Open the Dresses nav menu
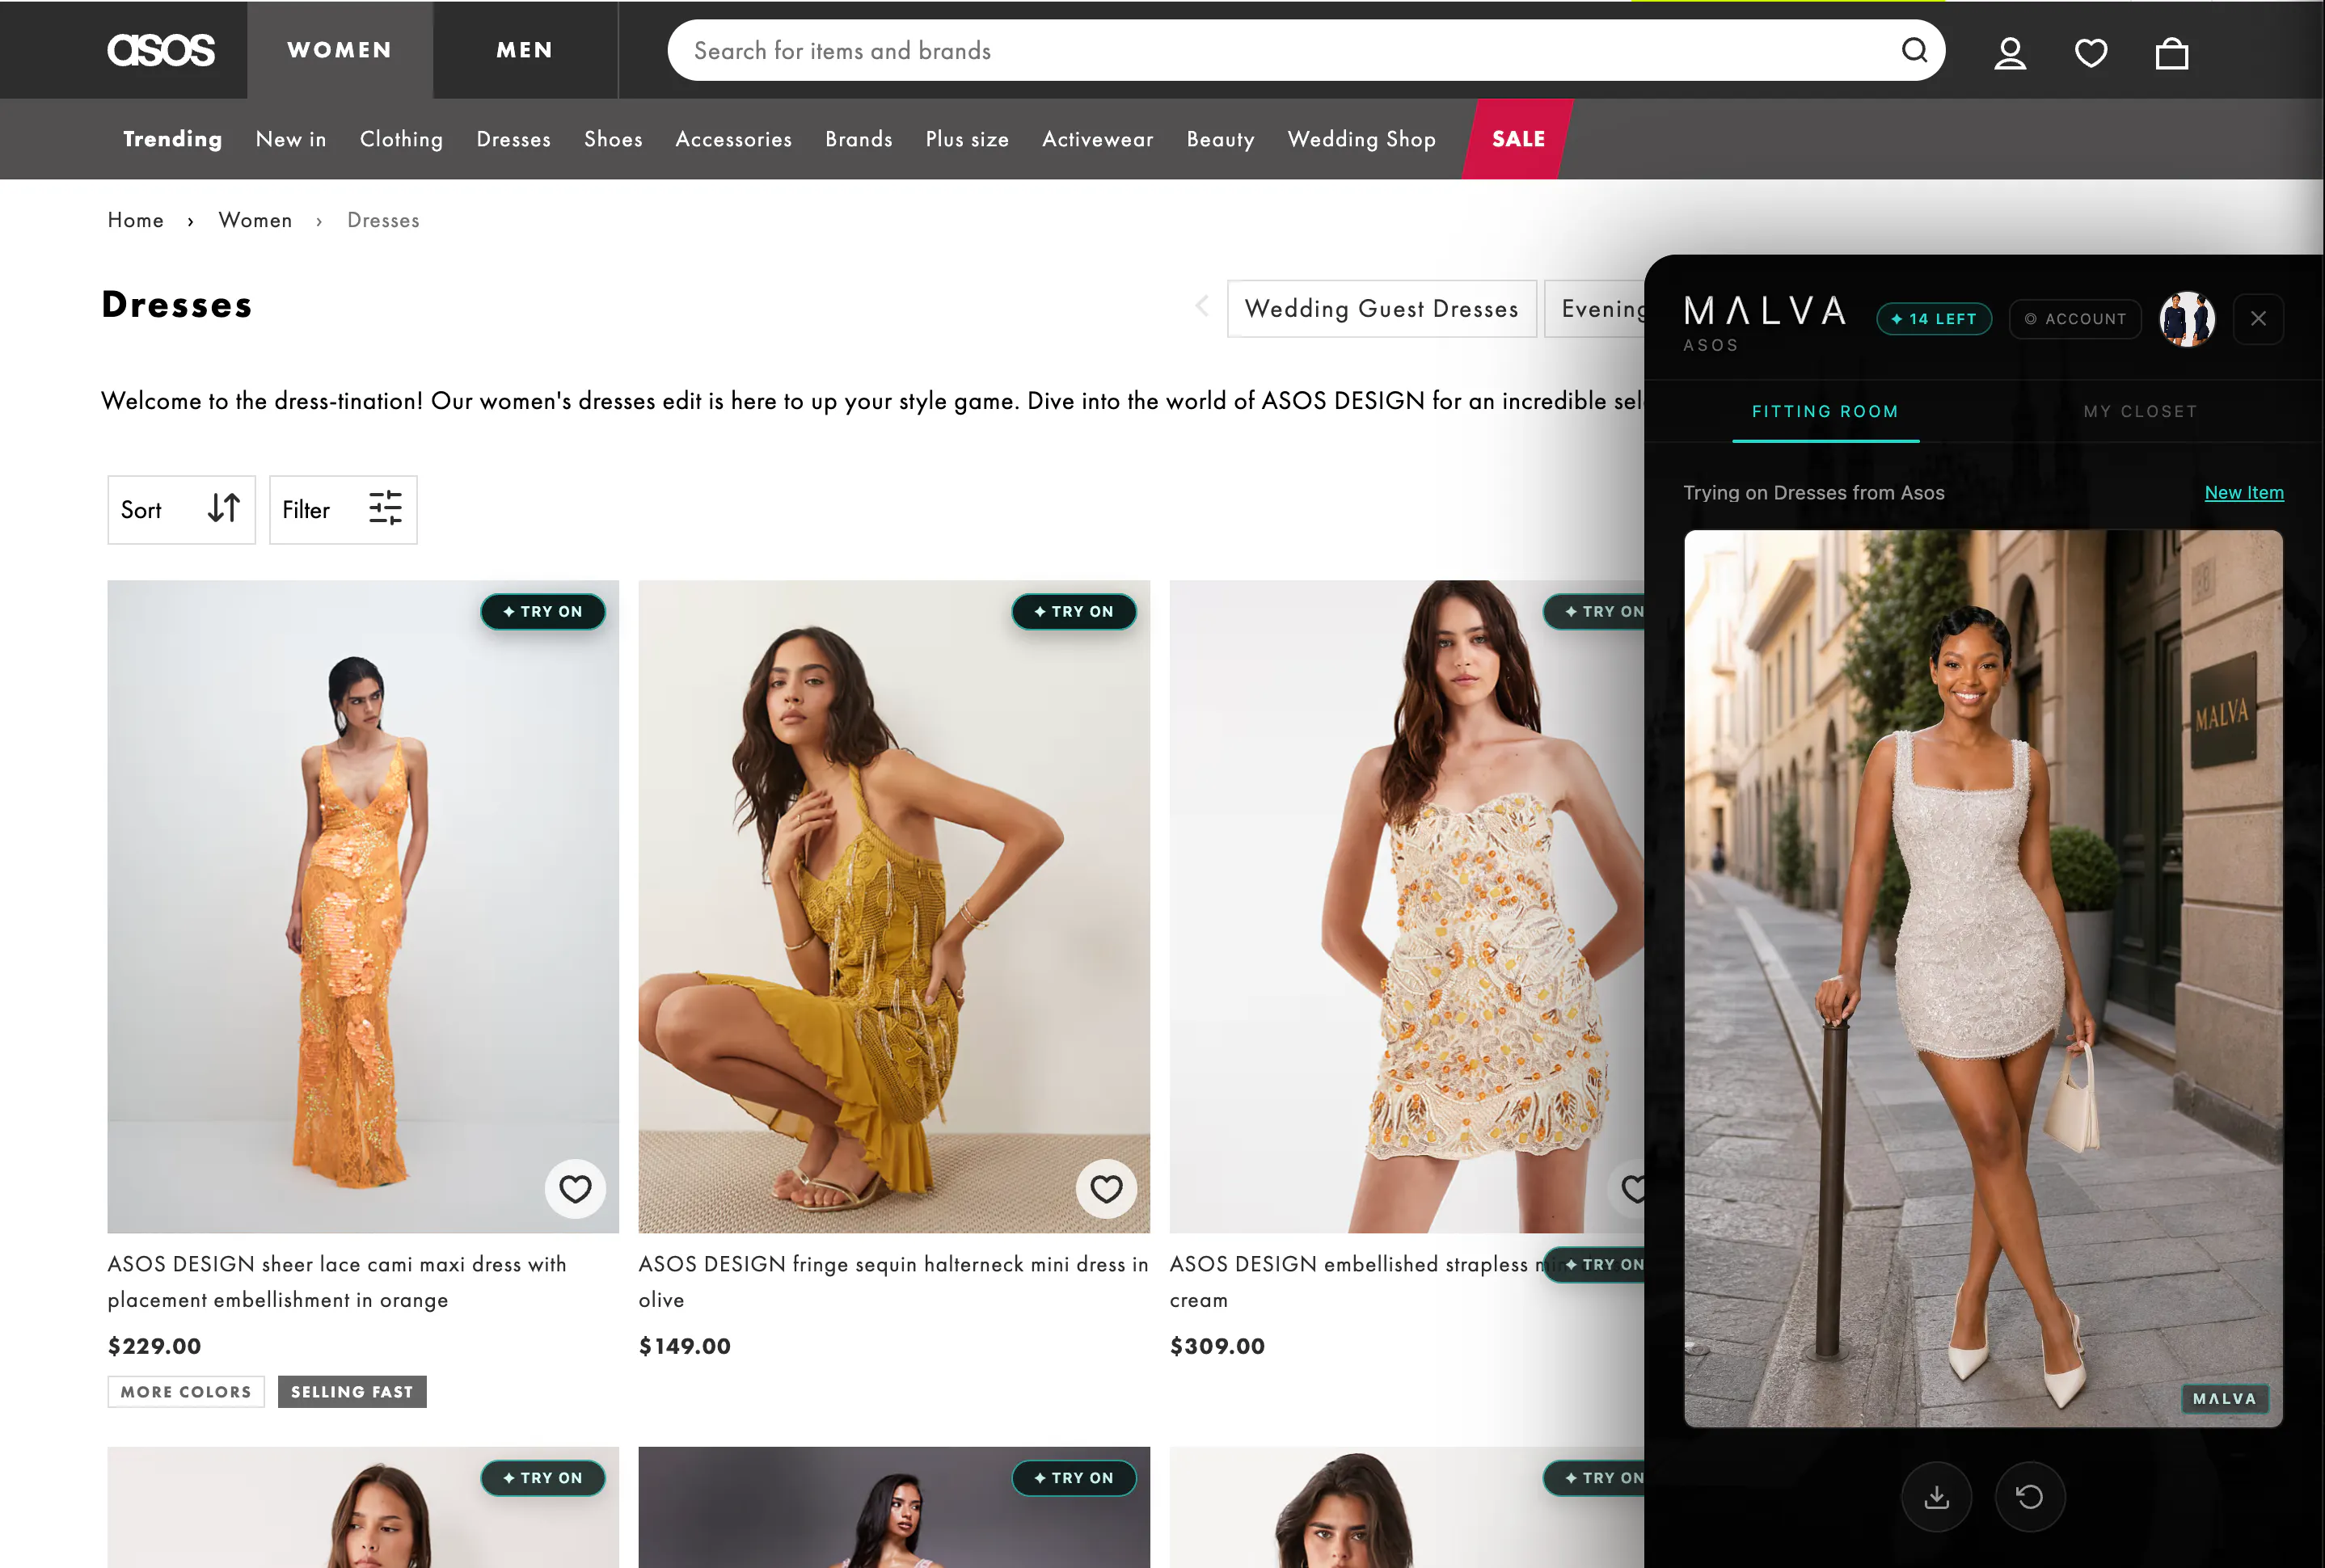Image resolution: width=2325 pixels, height=1568 pixels. [x=514, y=139]
